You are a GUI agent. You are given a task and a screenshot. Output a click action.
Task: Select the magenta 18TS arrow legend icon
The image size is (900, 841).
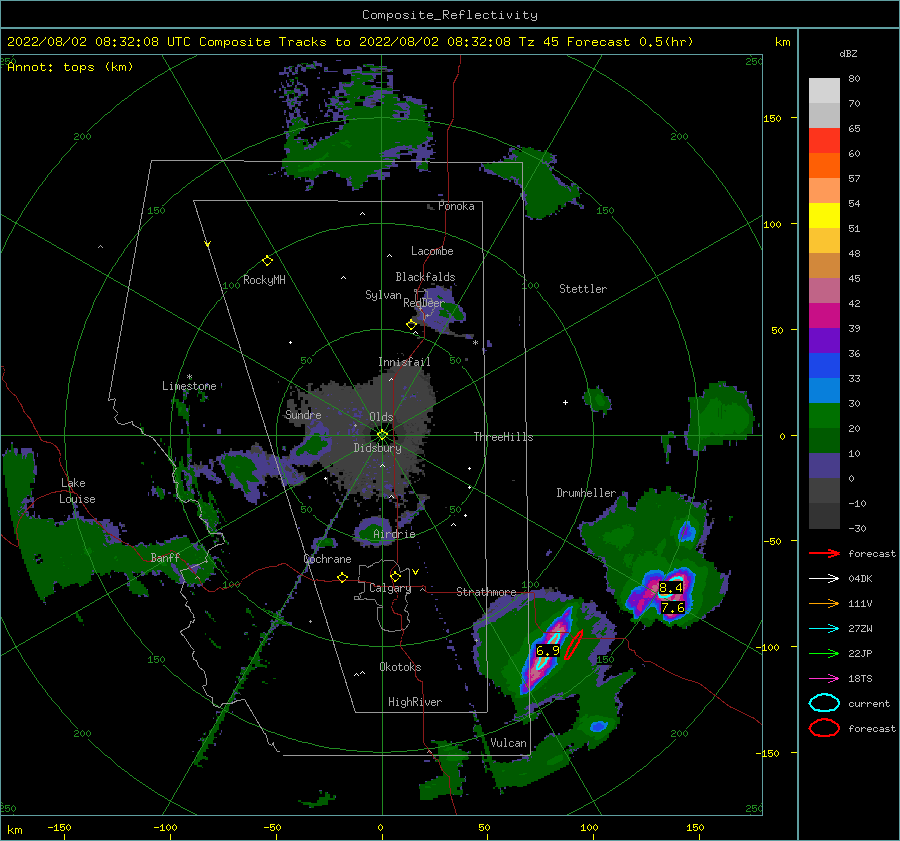pos(824,679)
